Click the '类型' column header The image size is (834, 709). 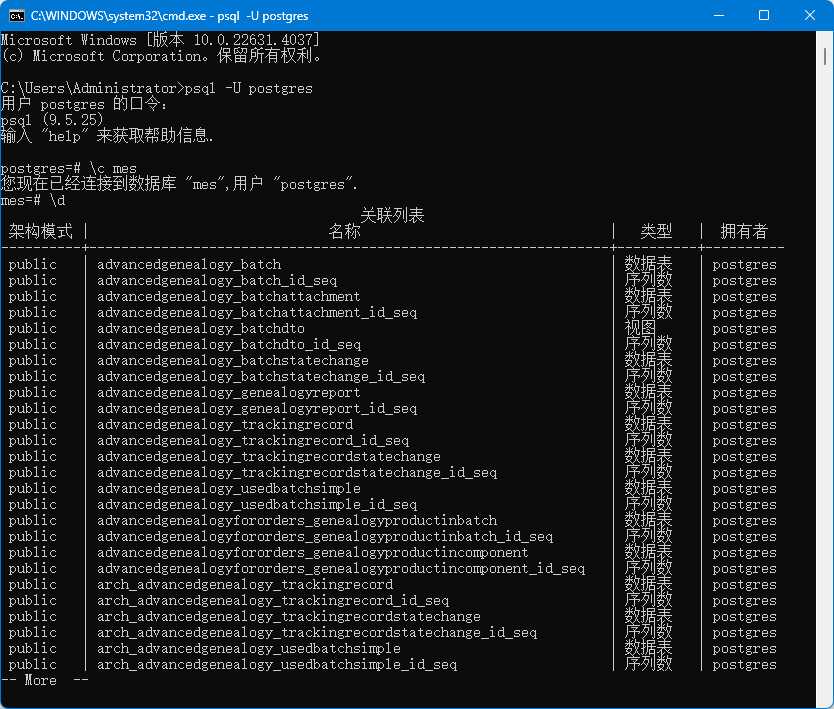(656, 231)
